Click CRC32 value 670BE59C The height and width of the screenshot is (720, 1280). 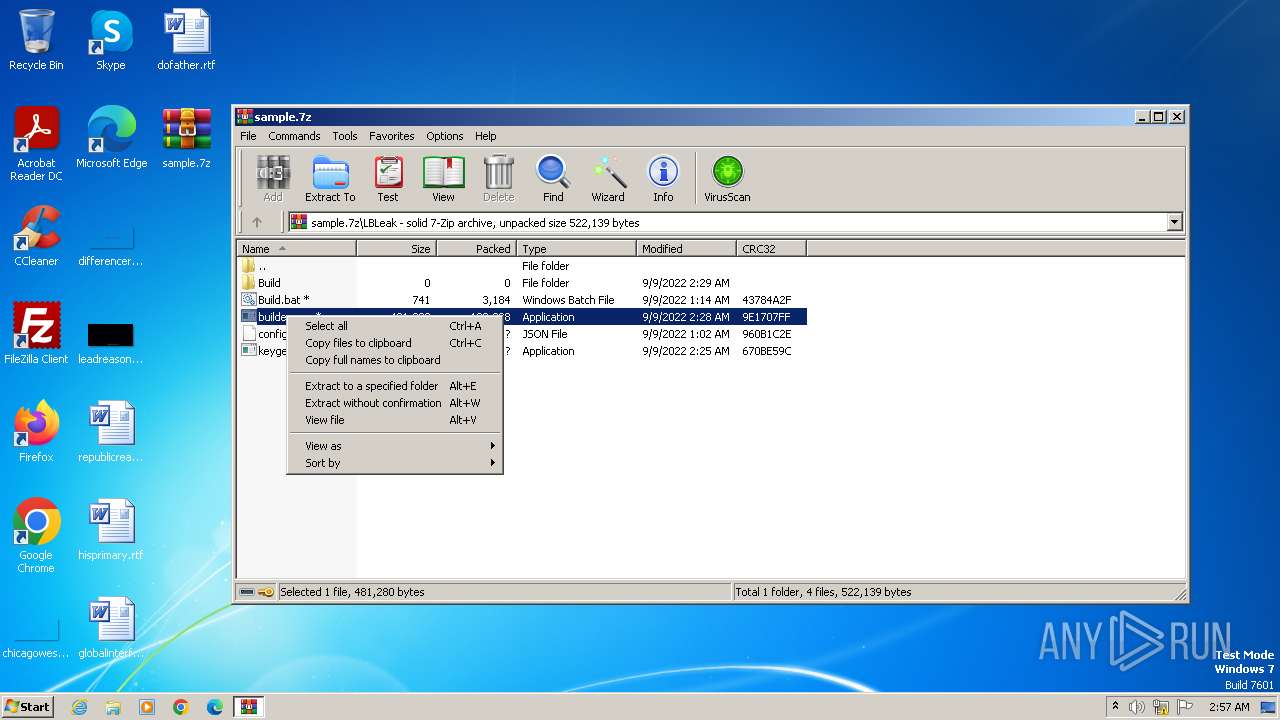[767, 351]
